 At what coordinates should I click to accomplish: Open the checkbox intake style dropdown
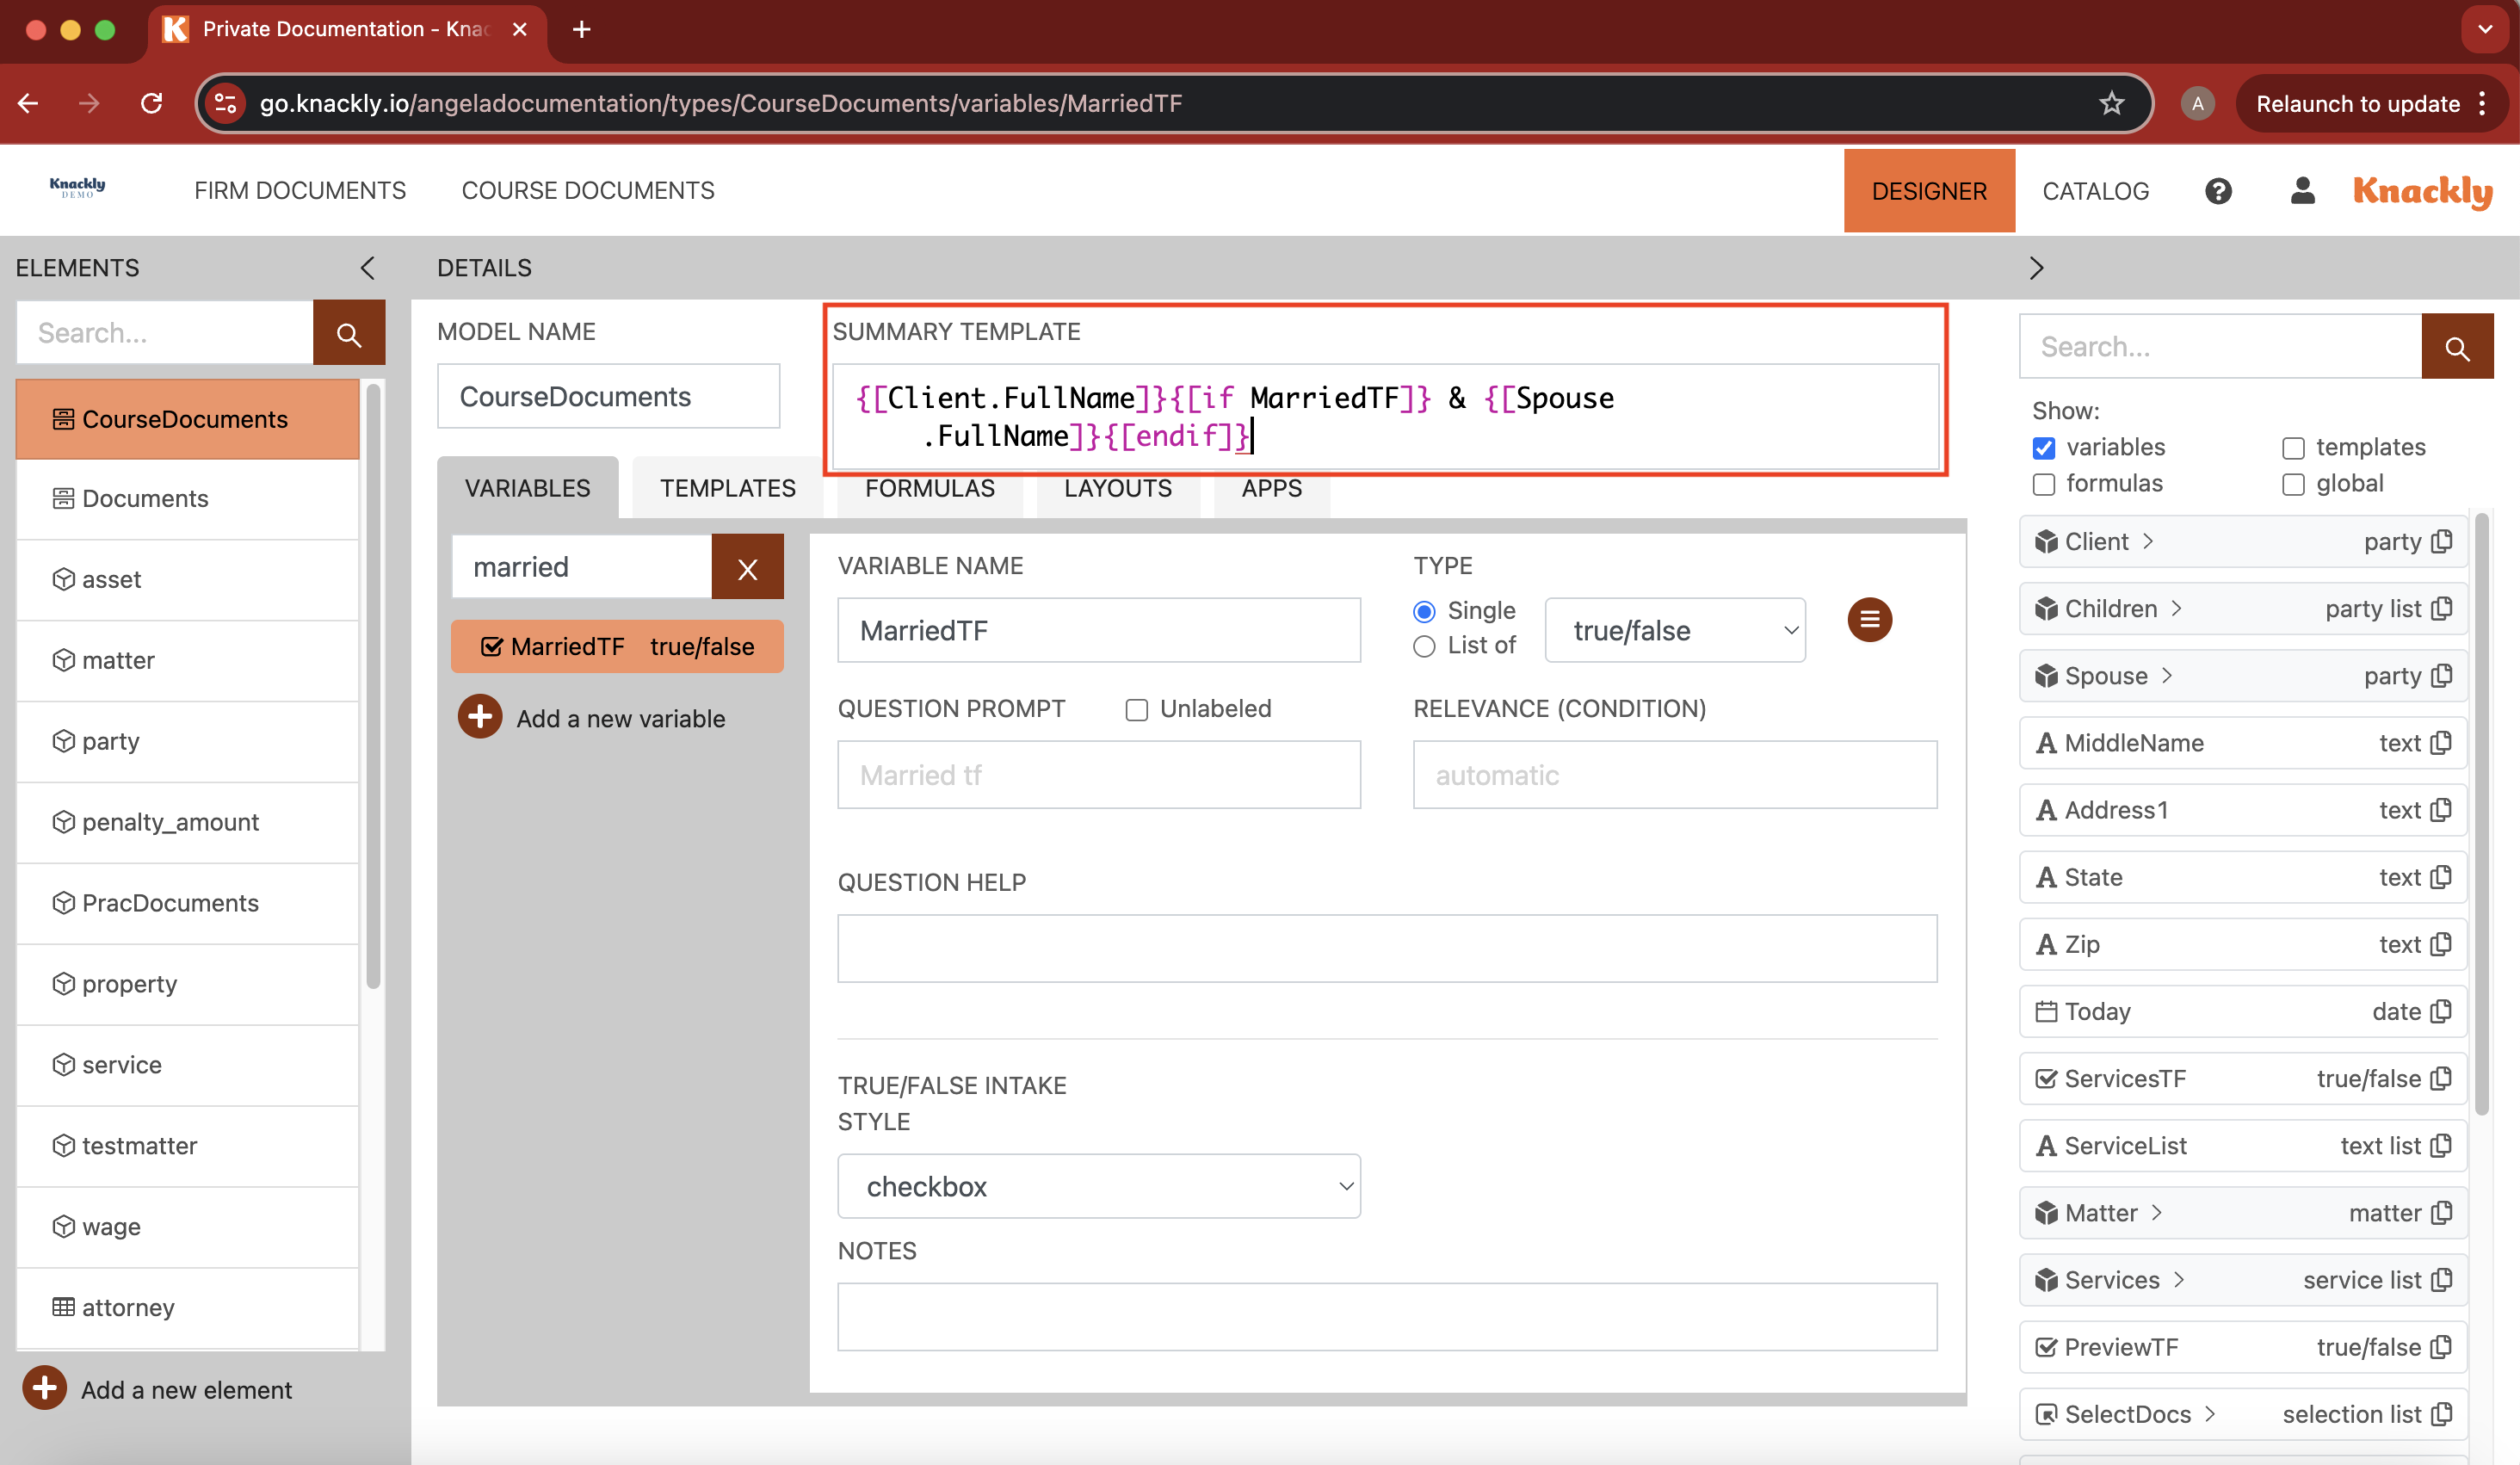[x=1097, y=1186]
